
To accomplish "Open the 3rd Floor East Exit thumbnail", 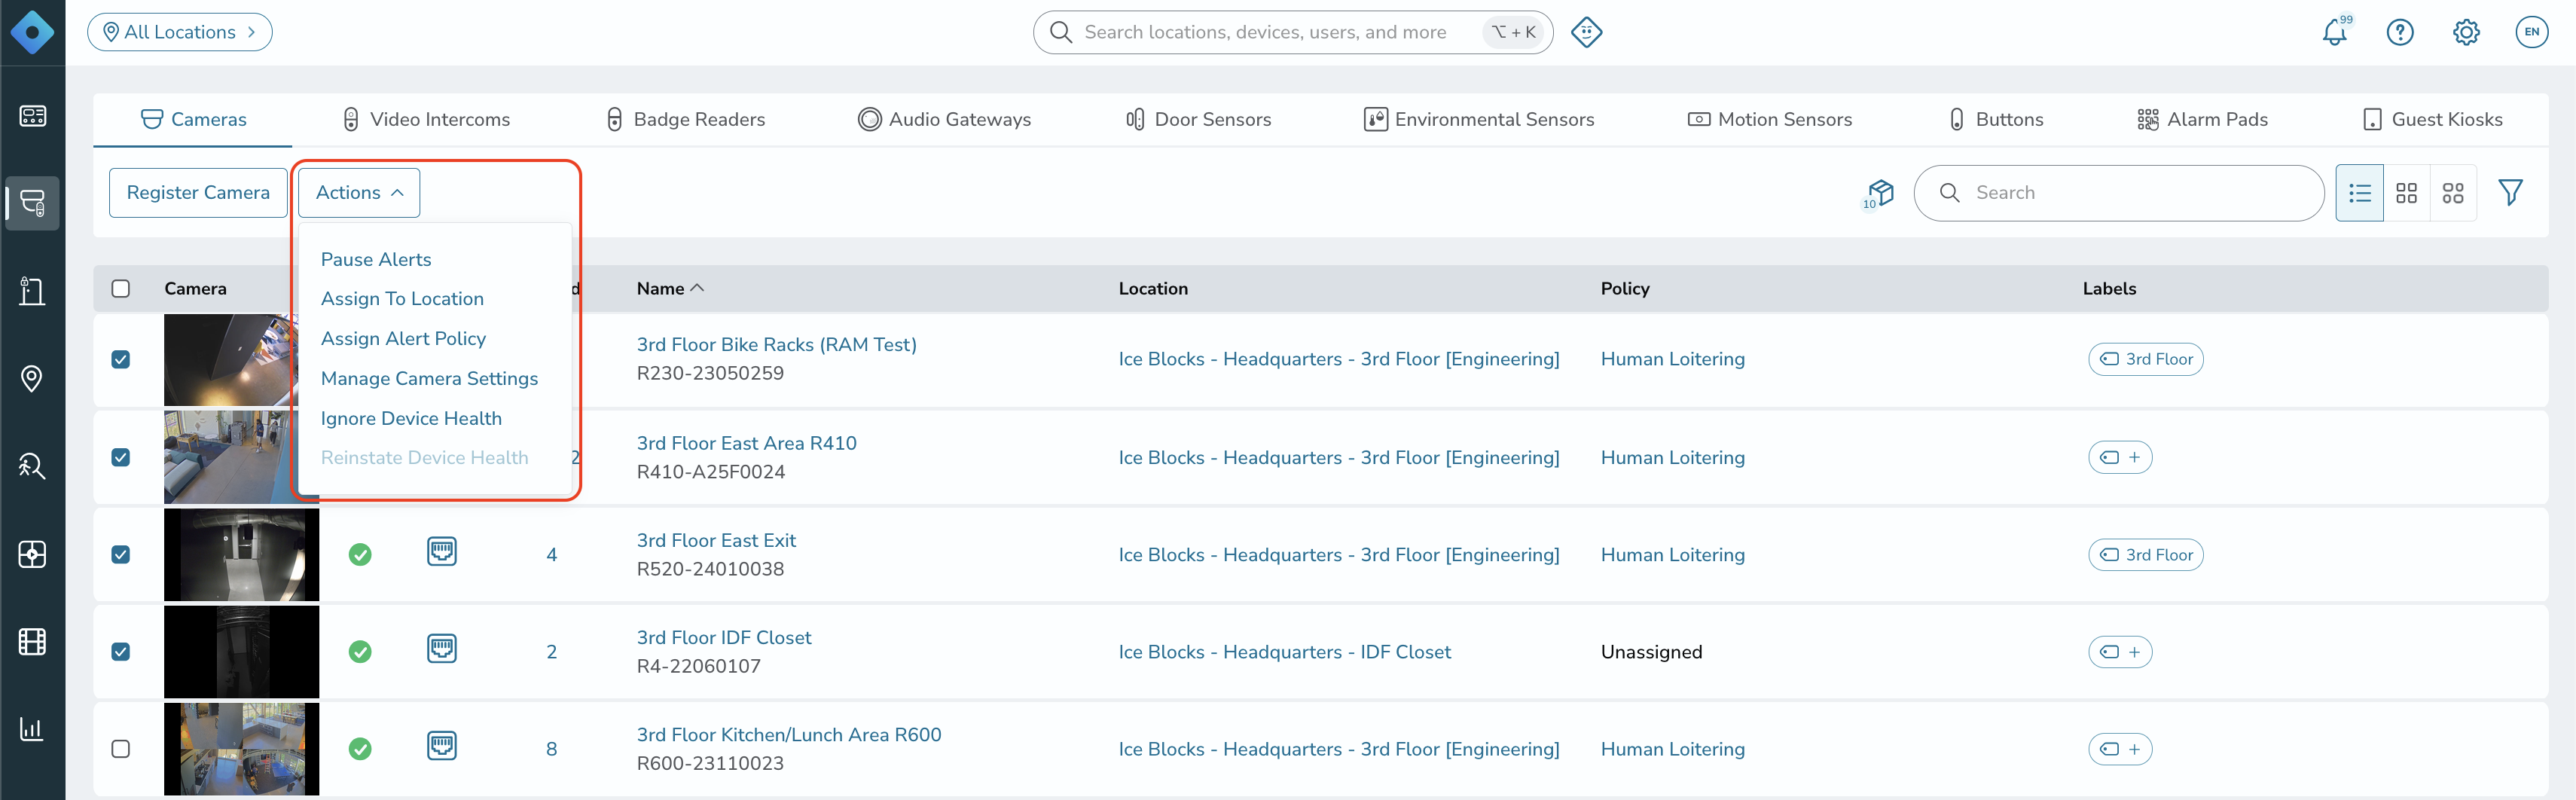I will (241, 554).
